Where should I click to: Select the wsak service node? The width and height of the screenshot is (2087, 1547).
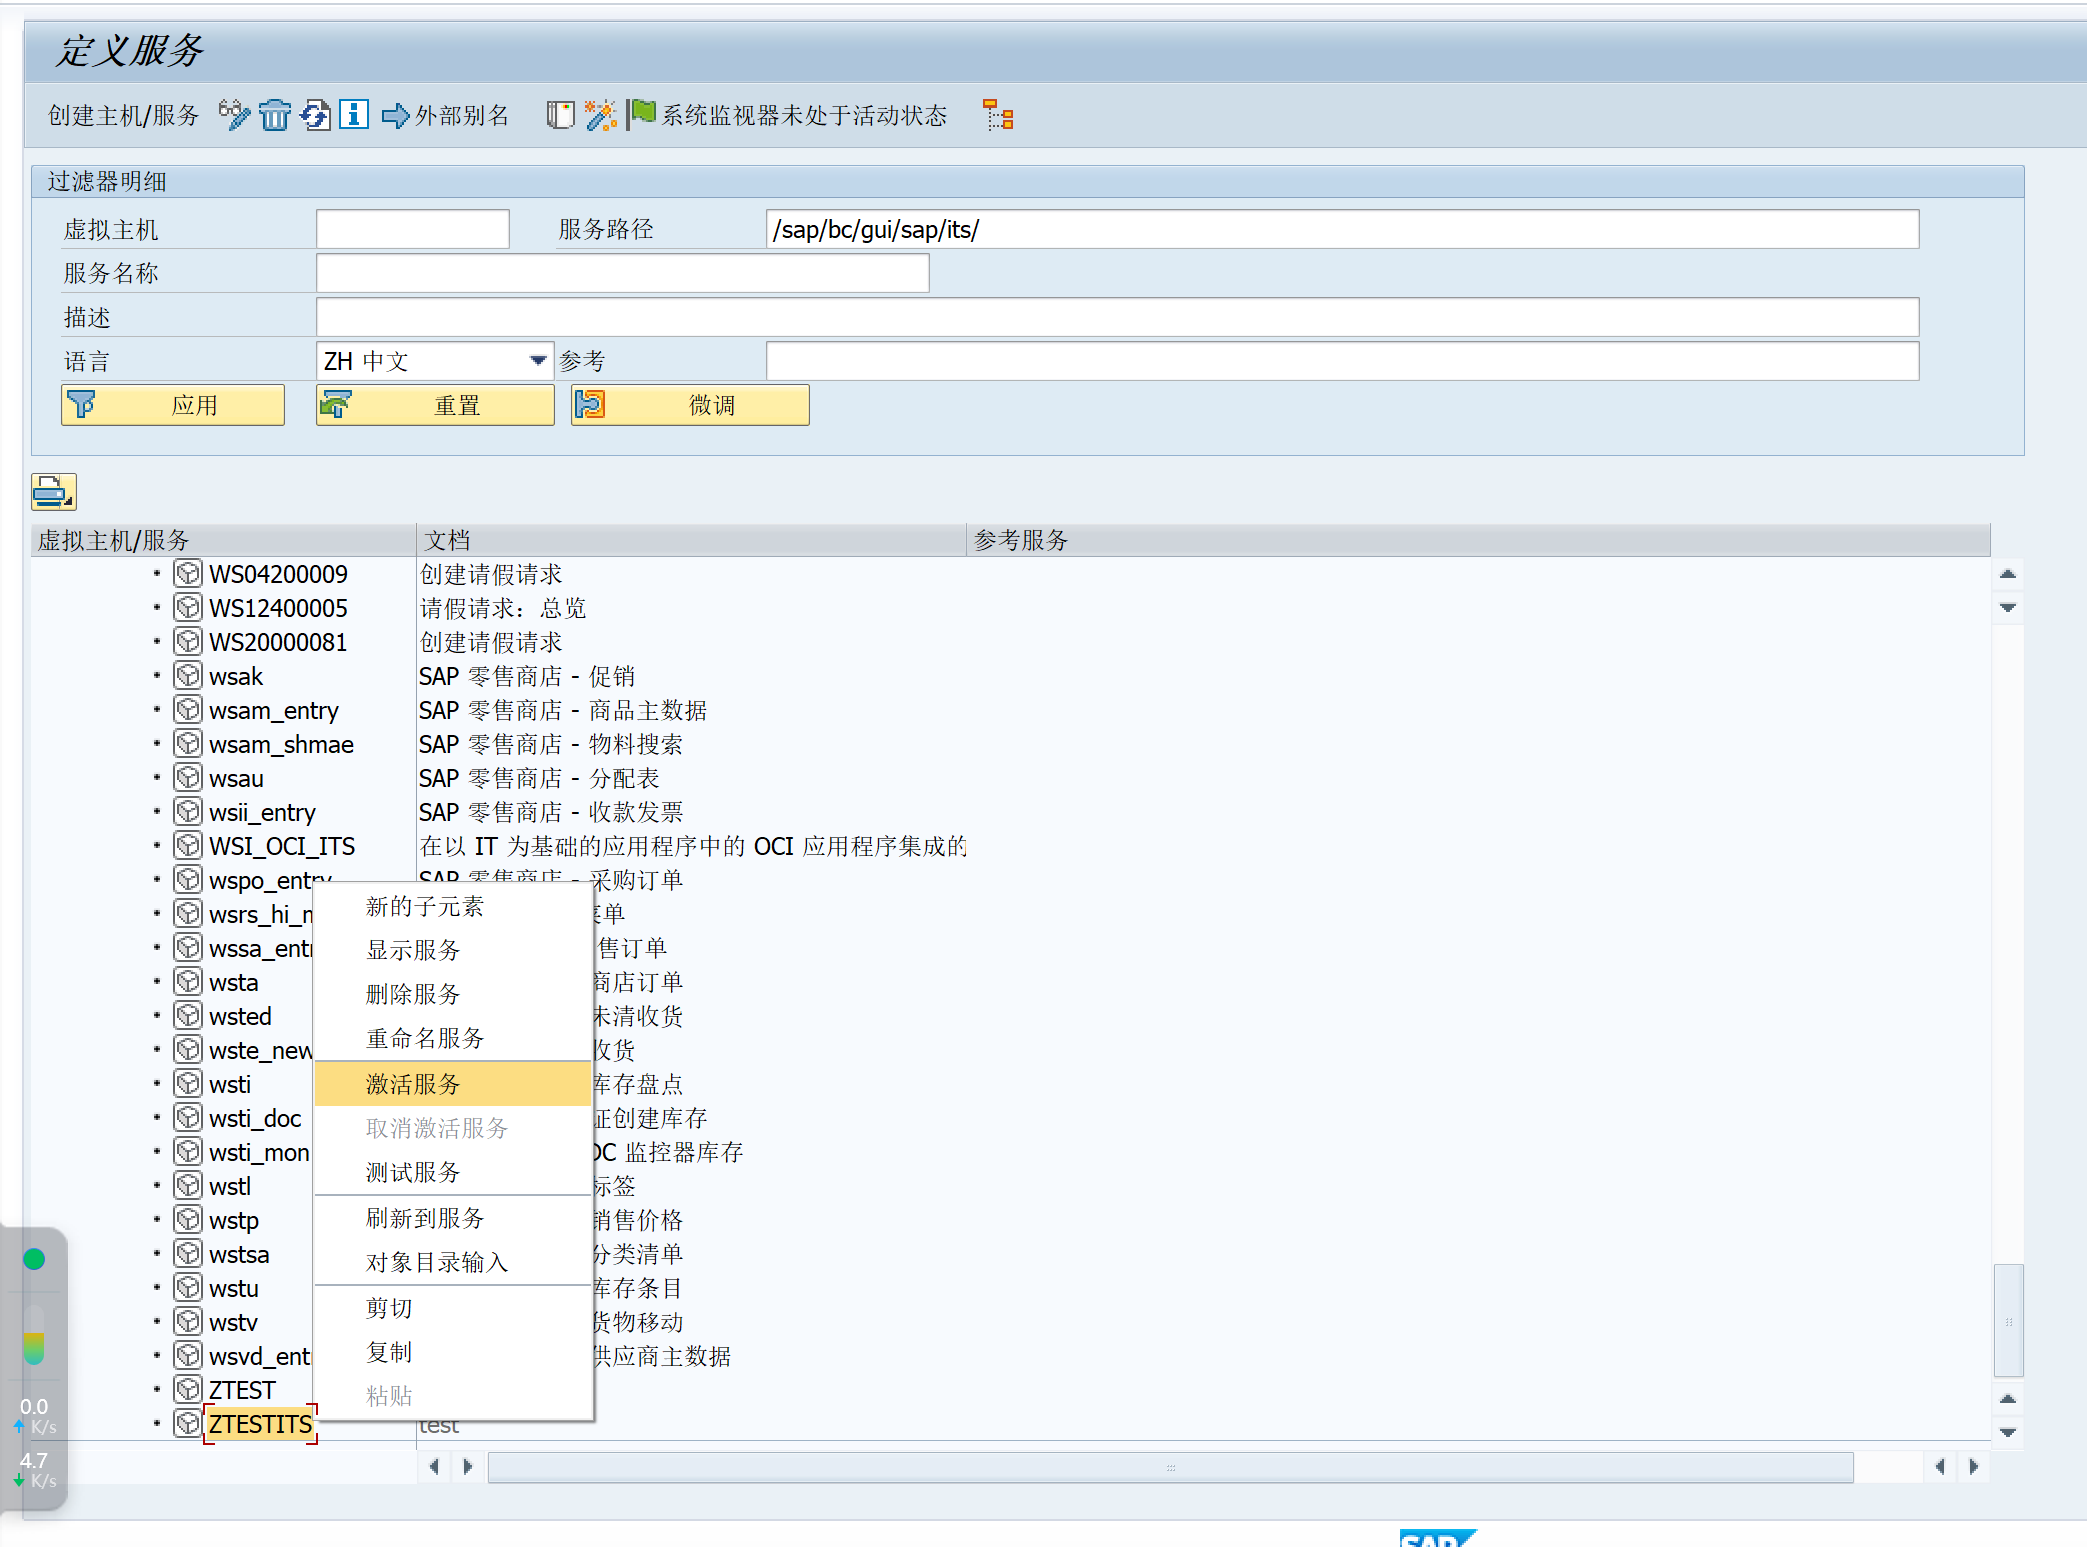236,675
